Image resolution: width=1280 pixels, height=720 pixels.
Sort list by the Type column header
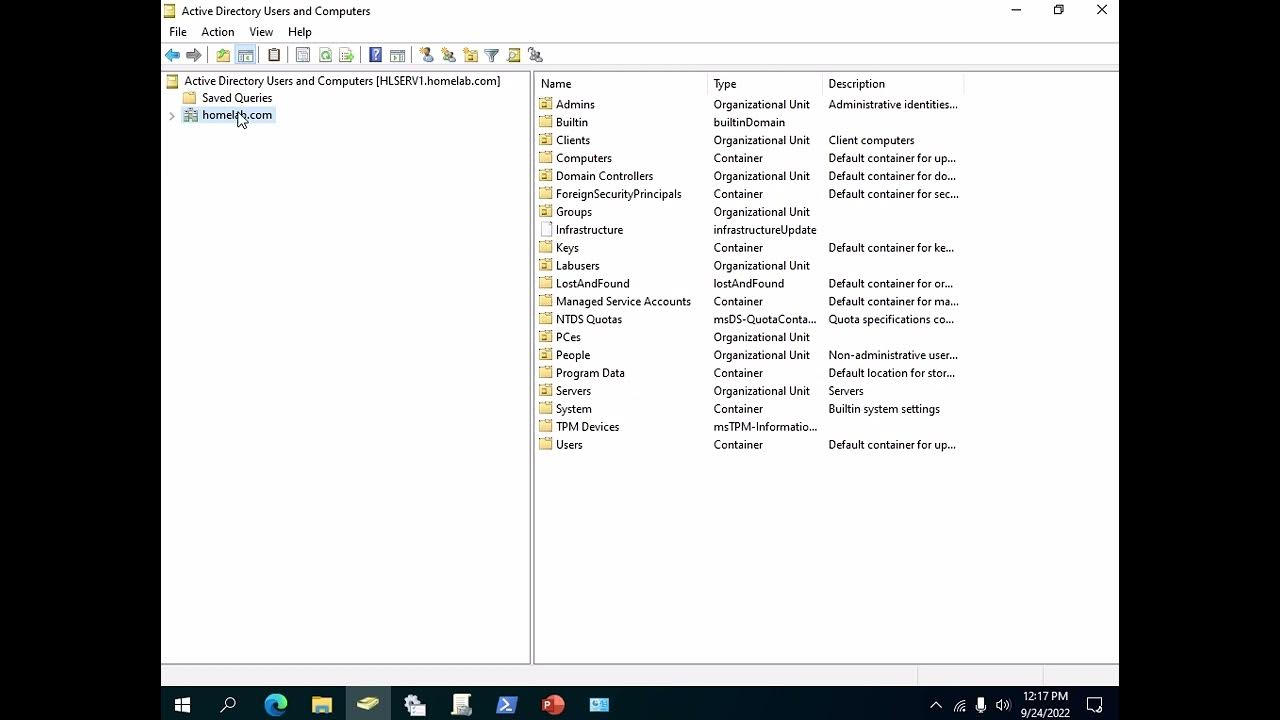pos(765,84)
